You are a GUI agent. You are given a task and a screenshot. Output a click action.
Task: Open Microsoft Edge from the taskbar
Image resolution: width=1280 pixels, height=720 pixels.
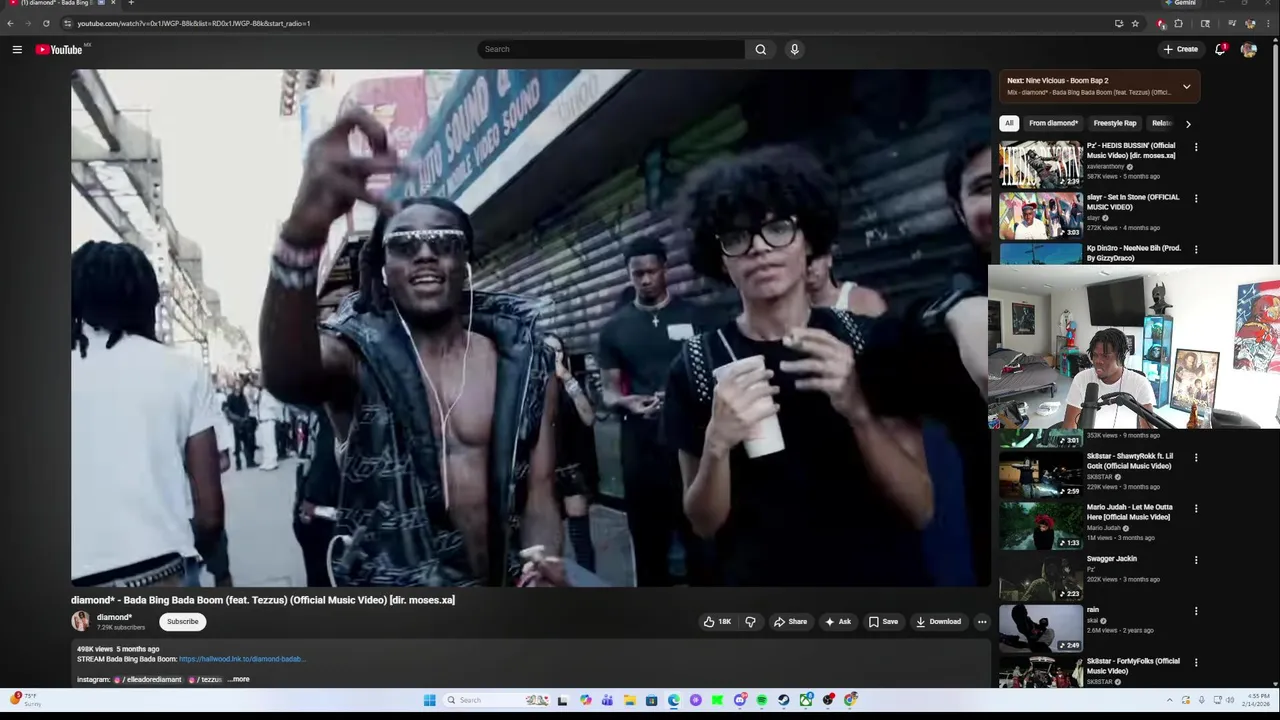coord(673,700)
